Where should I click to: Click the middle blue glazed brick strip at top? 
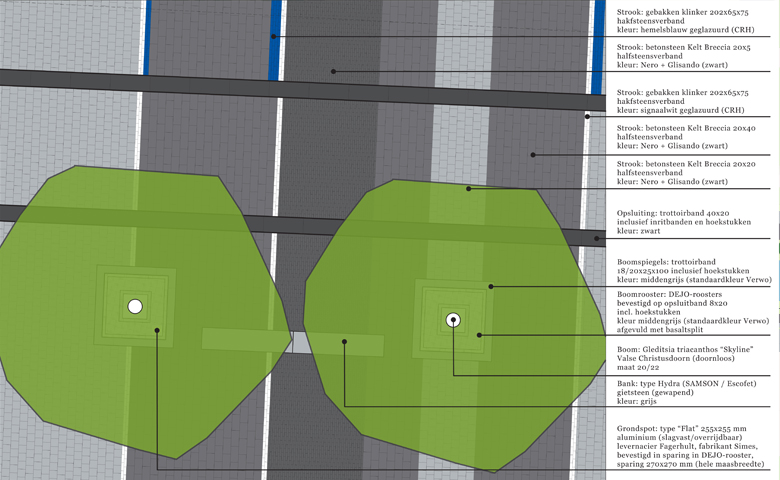click(275, 40)
